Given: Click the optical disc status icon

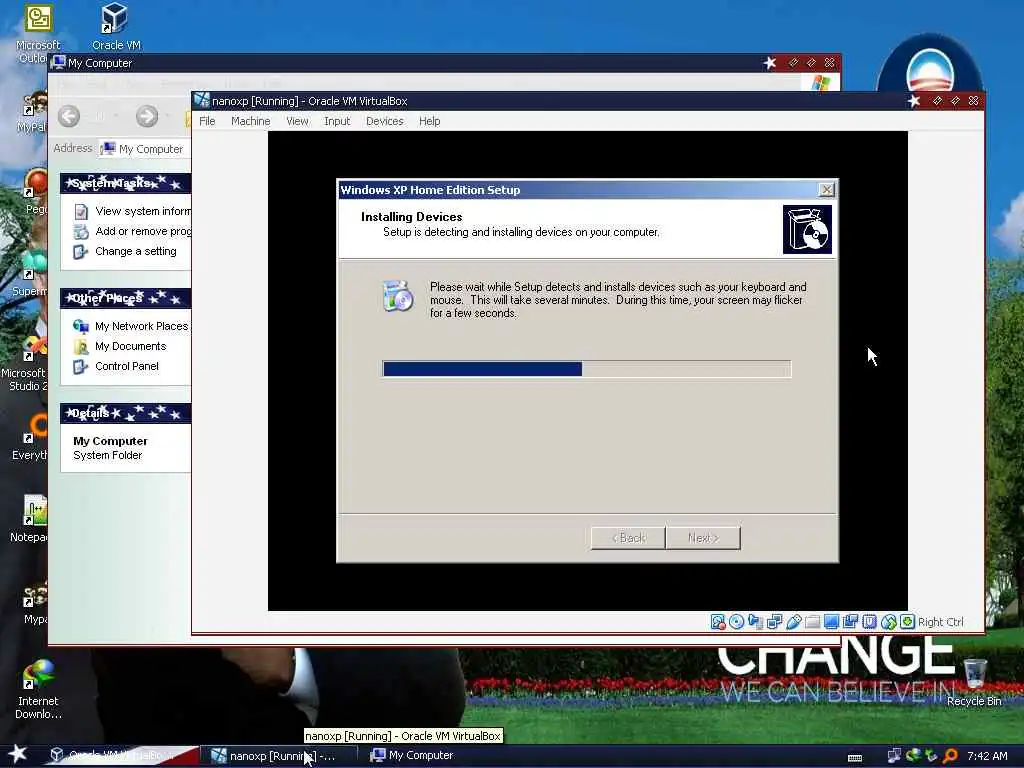Looking at the screenshot, I should point(737,622).
